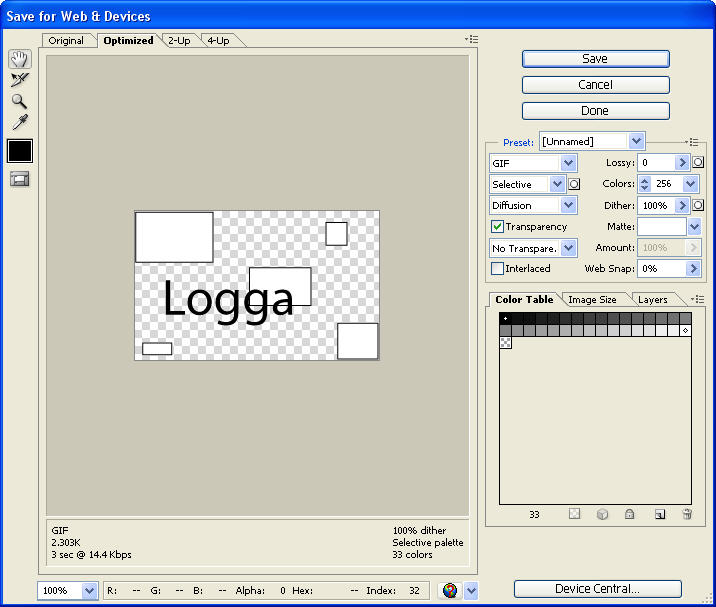
Task: Click the 'Selective palette' info text
Action: [428, 543]
